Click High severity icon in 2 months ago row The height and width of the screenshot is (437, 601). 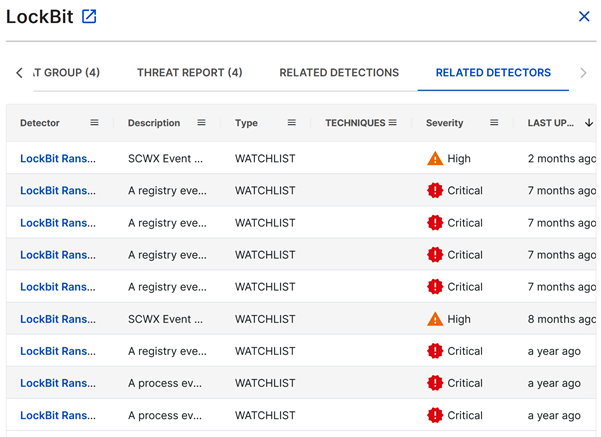point(435,158)
